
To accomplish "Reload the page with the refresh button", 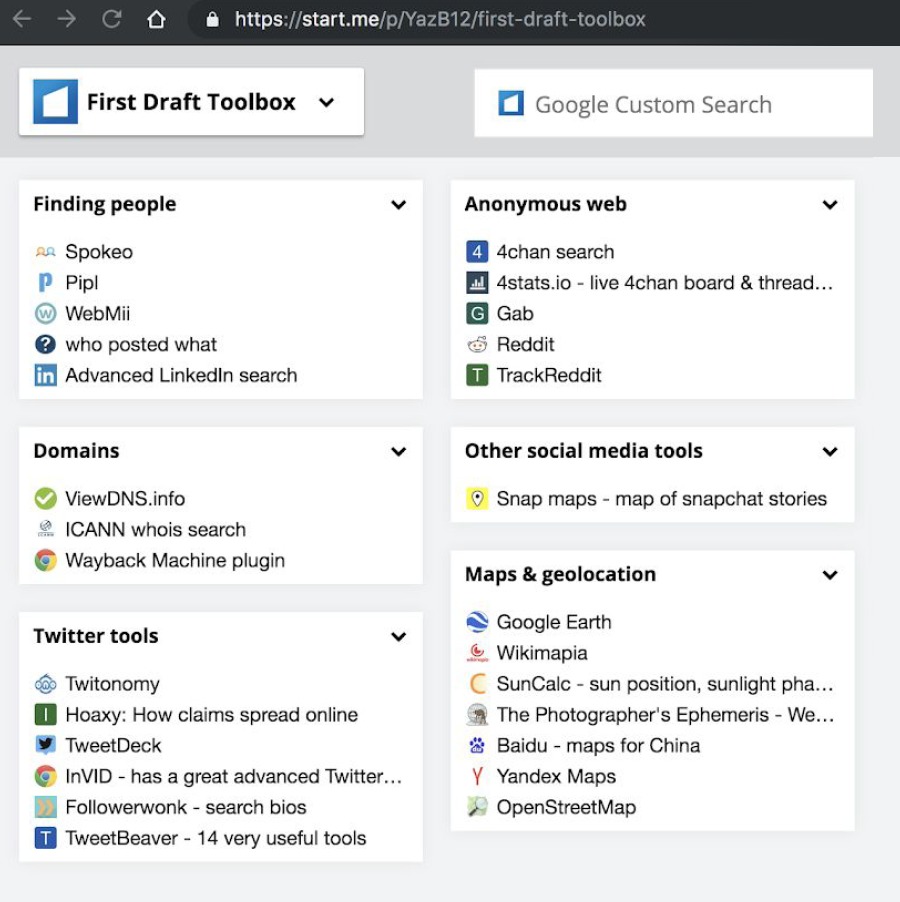I will pyautogui.click(x=112, y=19).
